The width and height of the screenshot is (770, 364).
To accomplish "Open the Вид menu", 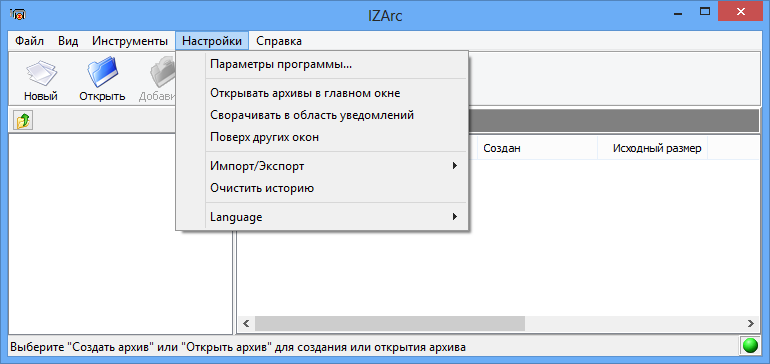I will (x=68, y=41).
